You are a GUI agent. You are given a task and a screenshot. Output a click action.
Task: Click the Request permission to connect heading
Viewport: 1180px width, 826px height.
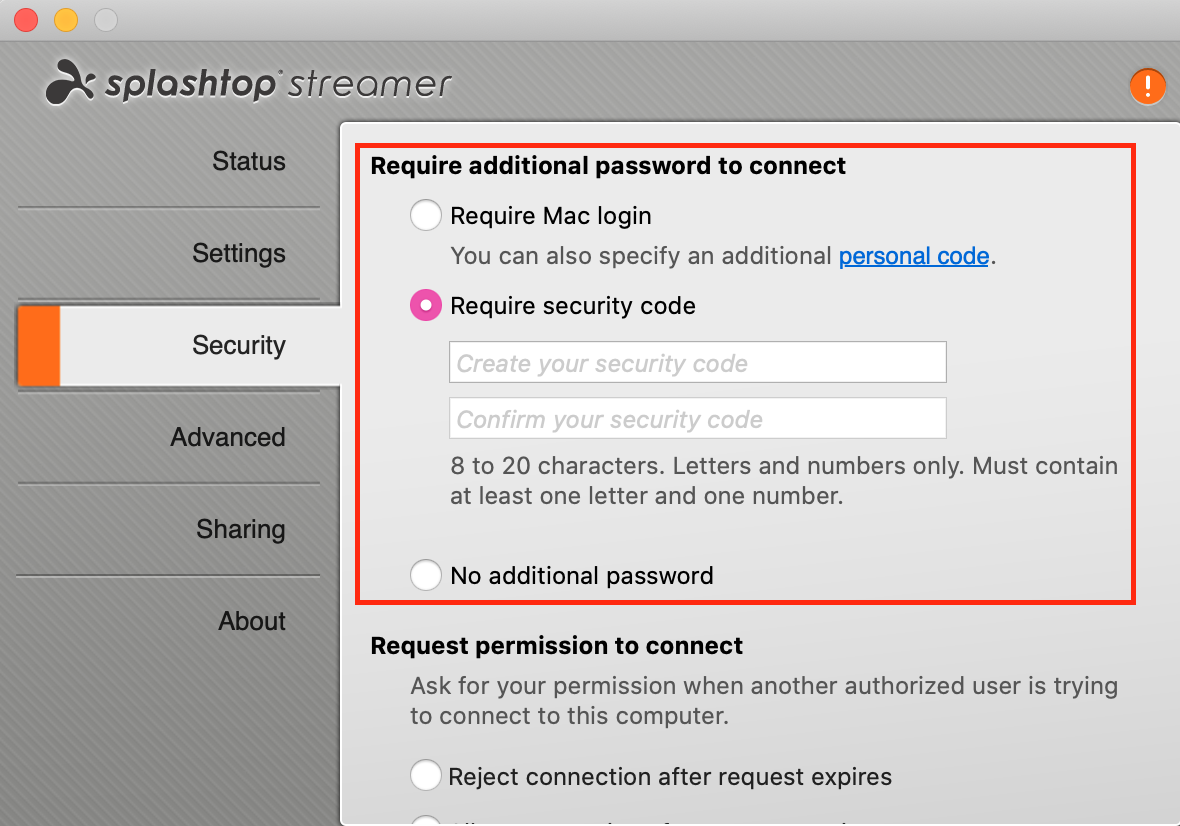pos(556,646)
